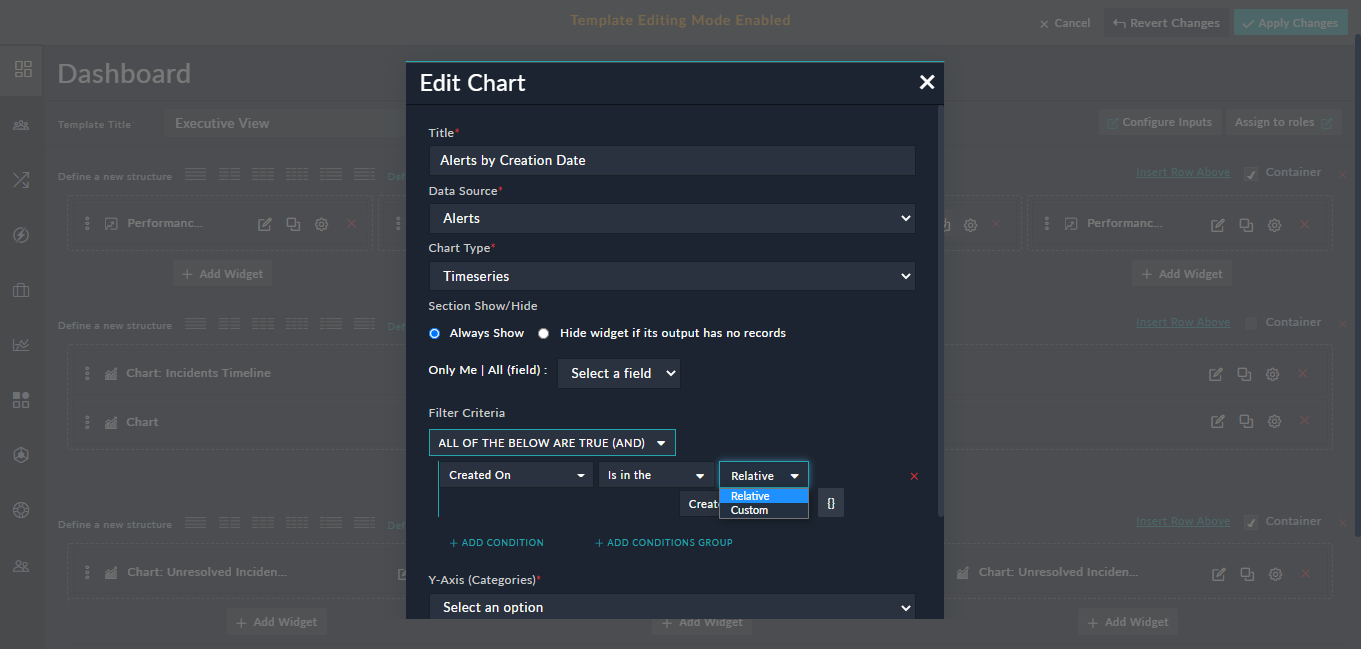
Task: Toggle the Container checkbox in the top row
Action: tap(1249, 171)
